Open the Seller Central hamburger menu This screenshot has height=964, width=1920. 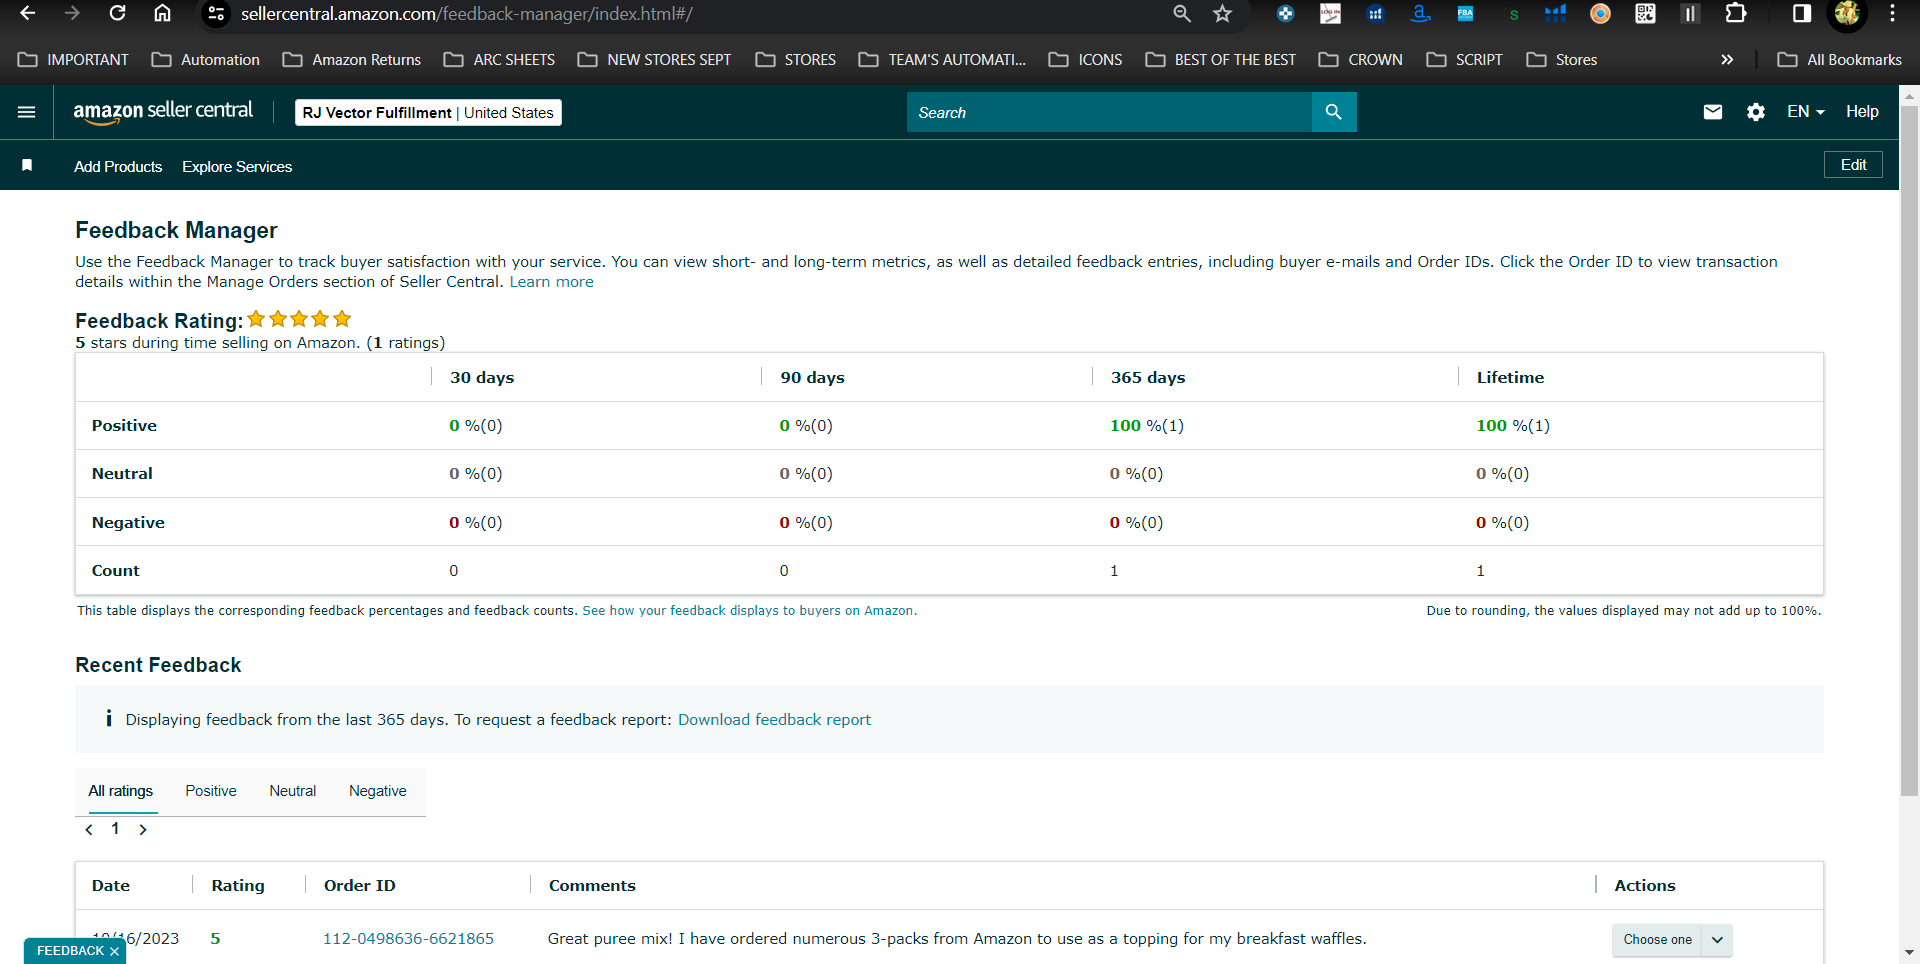[27, 112]
